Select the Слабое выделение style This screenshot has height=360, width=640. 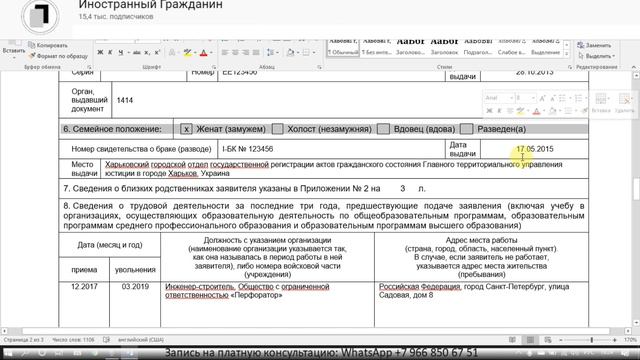coord(511,48)
